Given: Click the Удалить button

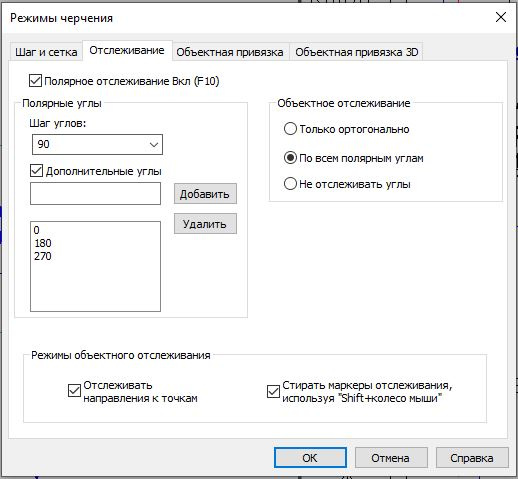Looking at the screenshot, I should click(205, 224).
